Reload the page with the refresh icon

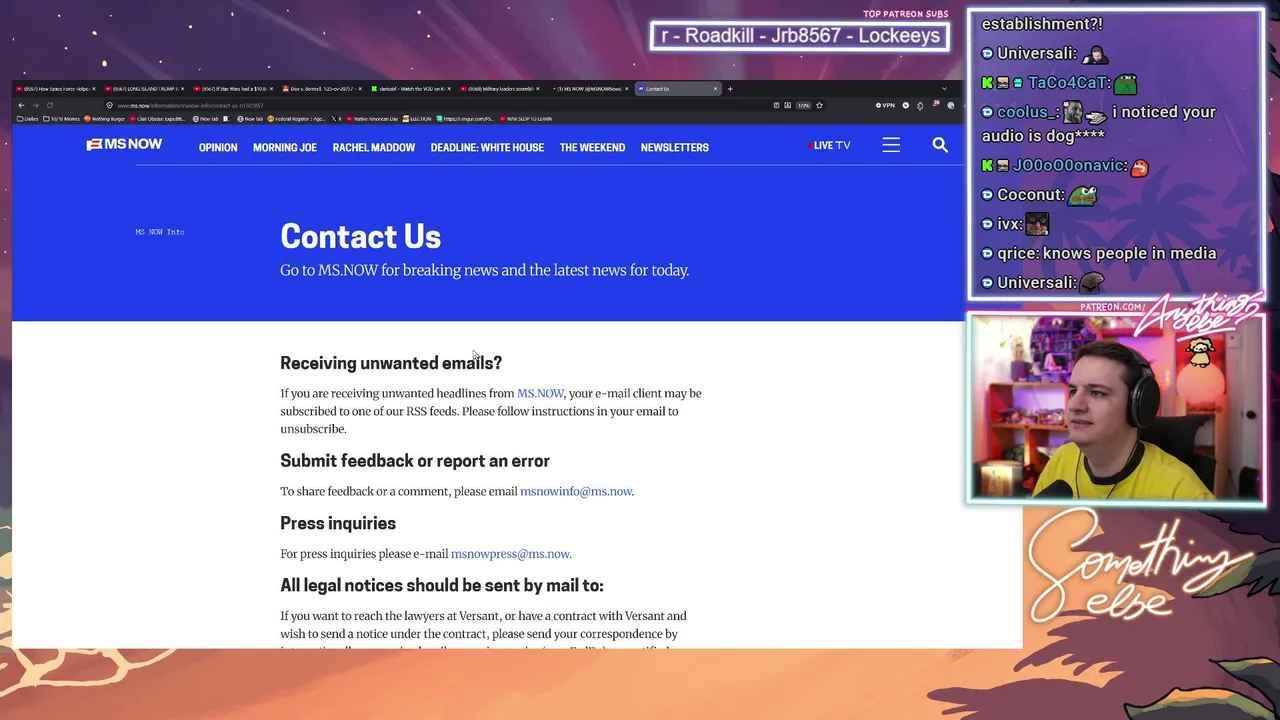(49, 105)
